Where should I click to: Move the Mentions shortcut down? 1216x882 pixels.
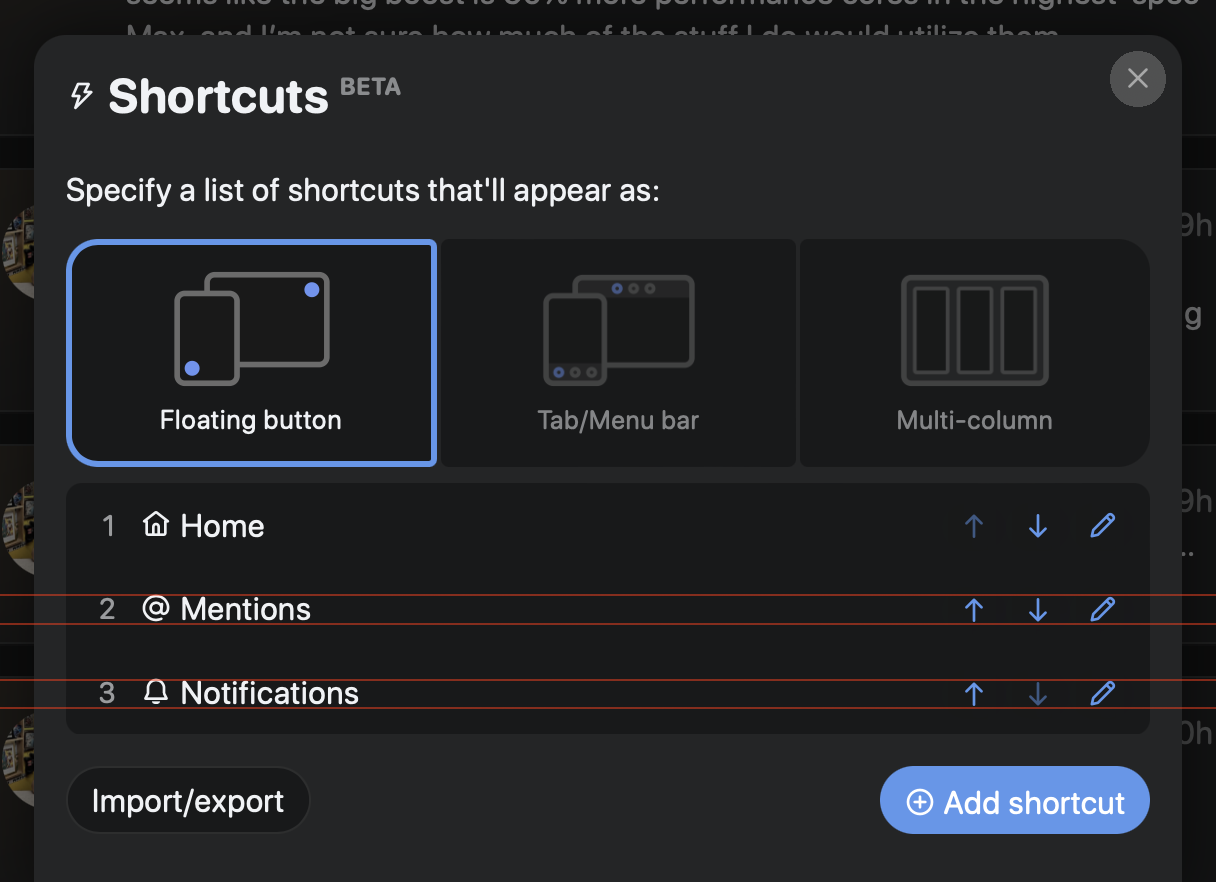1038,608
